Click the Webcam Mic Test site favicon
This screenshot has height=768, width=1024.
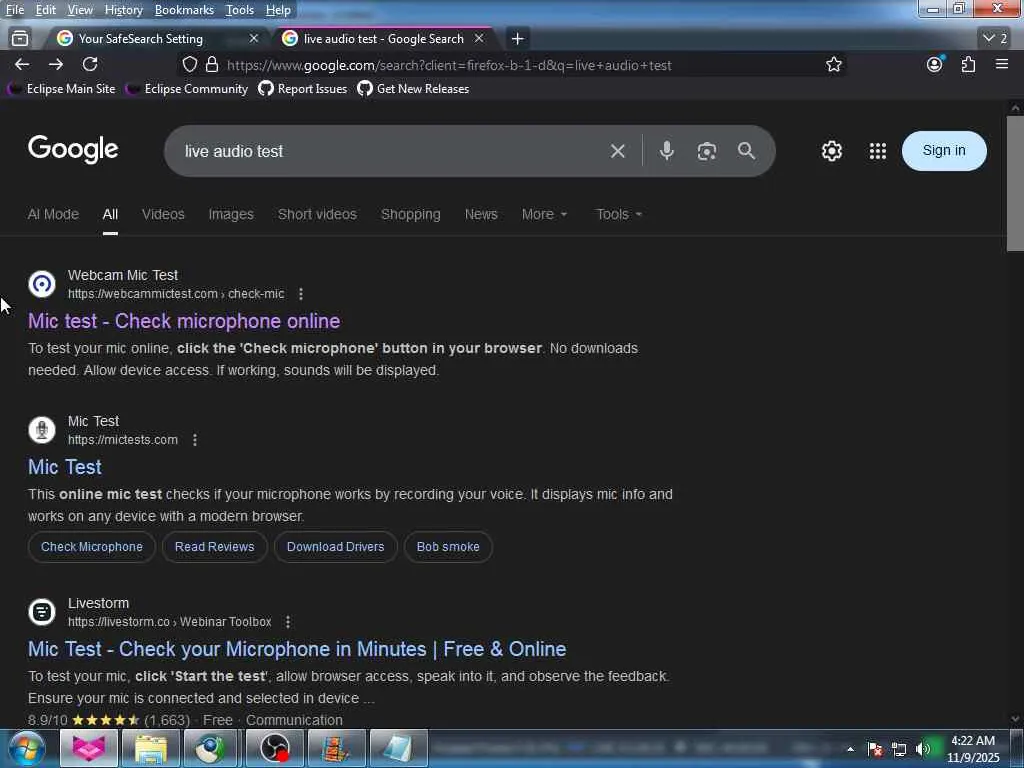(42, 284)
